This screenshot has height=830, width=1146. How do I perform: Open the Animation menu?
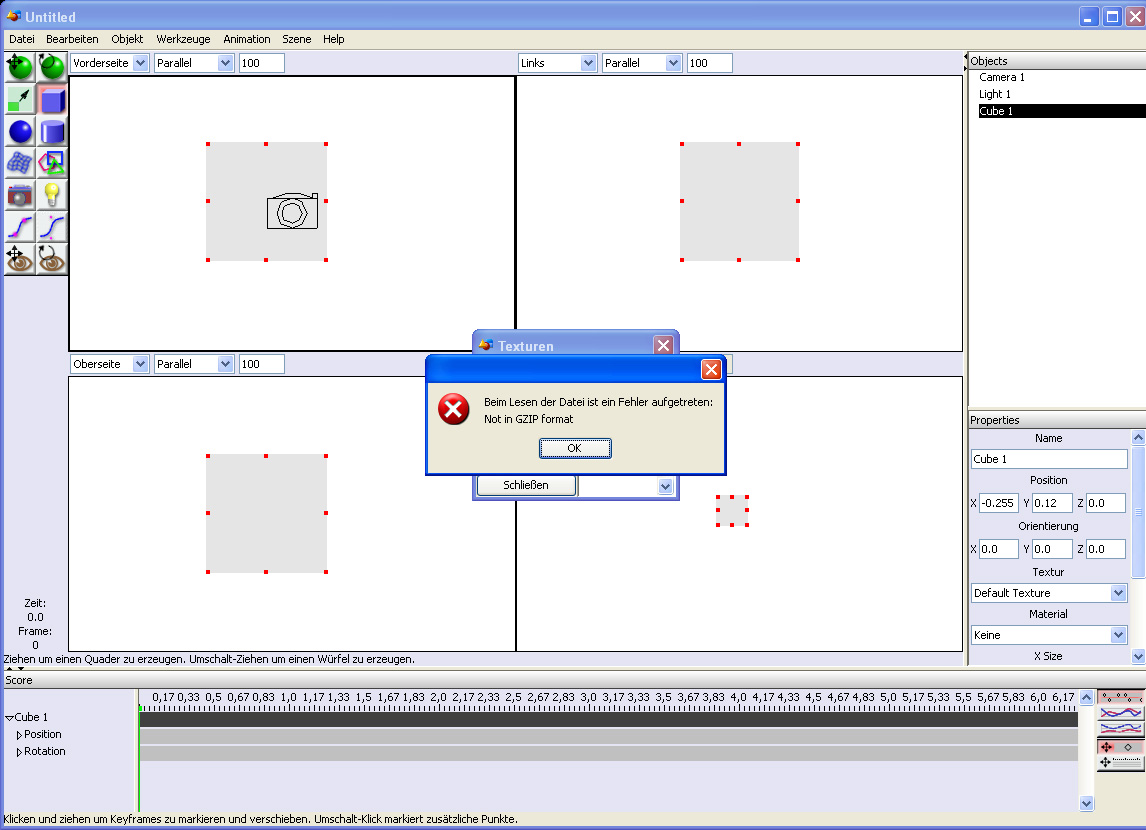point(247,39)
